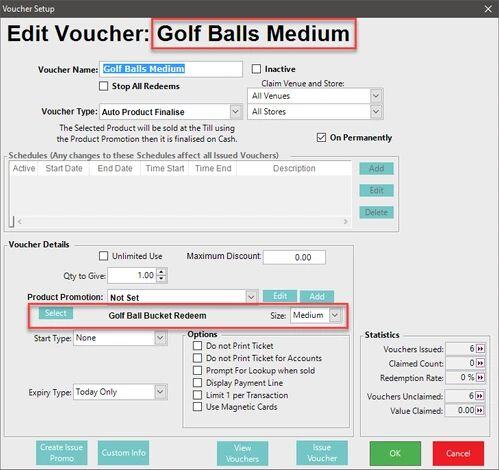The width and height of the screenshot is (499, 470).
Task: Open Redemption Rate detail arrow icon
Action: (480, 378)
